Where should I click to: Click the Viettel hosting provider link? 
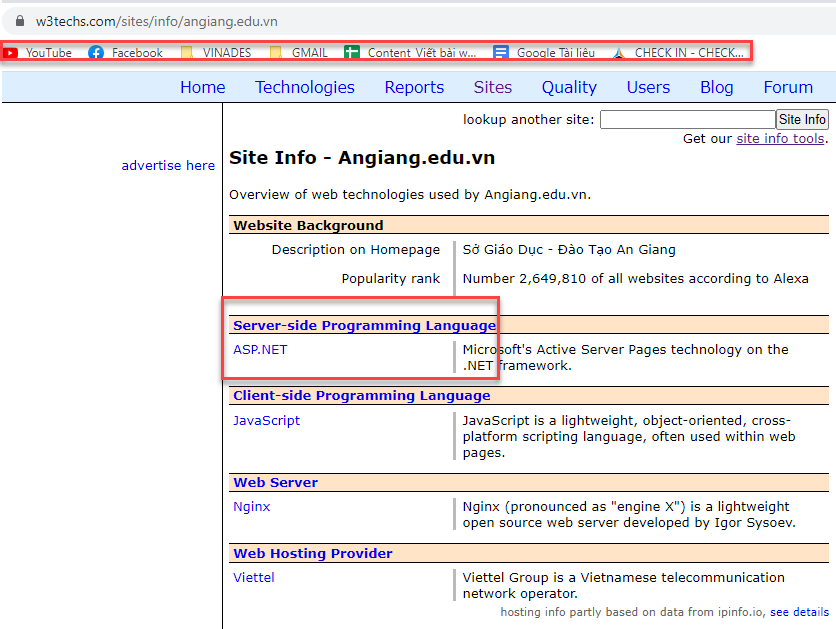pyautogui.click(x=253, y=578)
